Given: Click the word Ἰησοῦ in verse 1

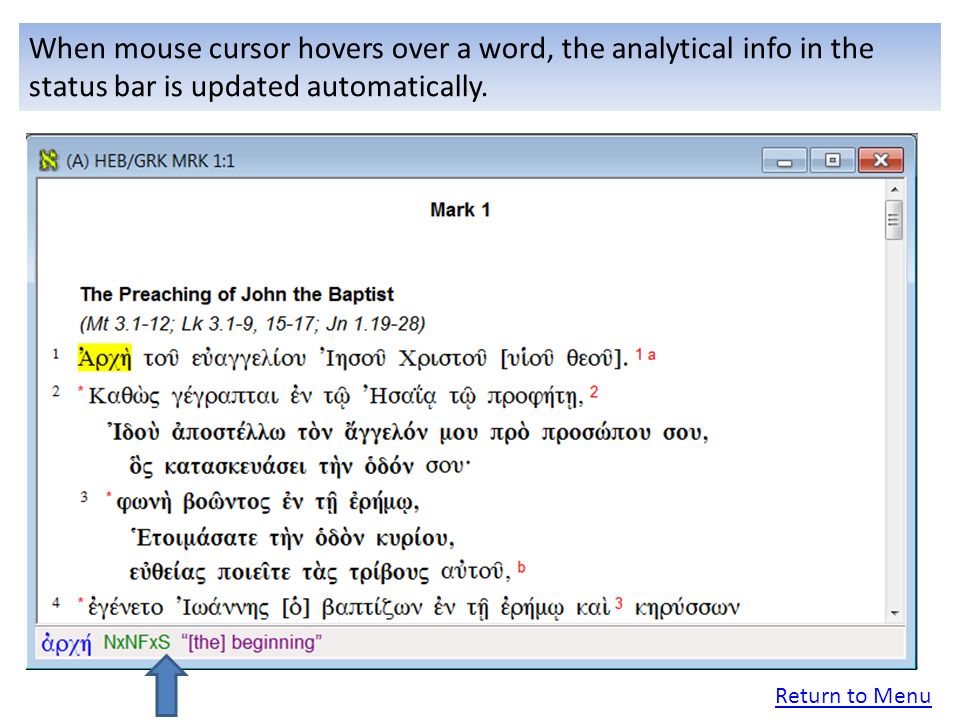Looking at the screenshot, I should [353, 358].
